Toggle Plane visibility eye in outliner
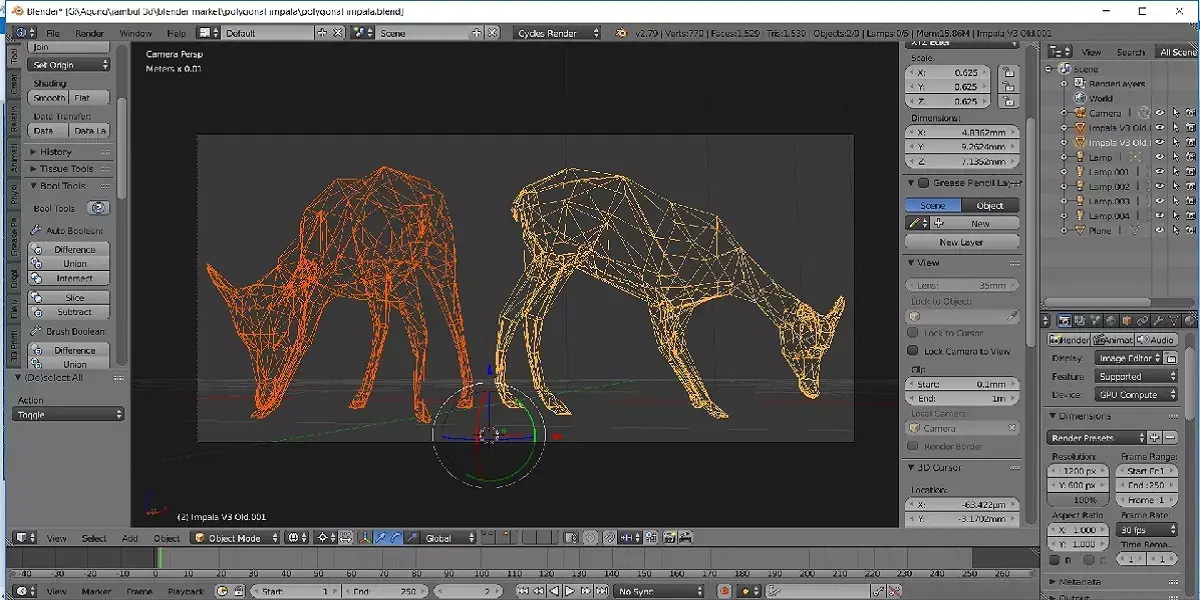 1160,230
